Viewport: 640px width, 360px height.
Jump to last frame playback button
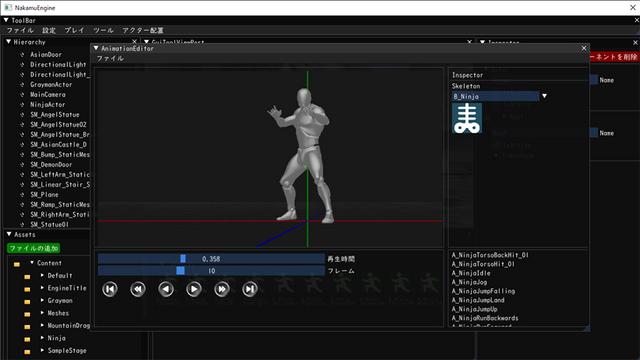[250, 289]
